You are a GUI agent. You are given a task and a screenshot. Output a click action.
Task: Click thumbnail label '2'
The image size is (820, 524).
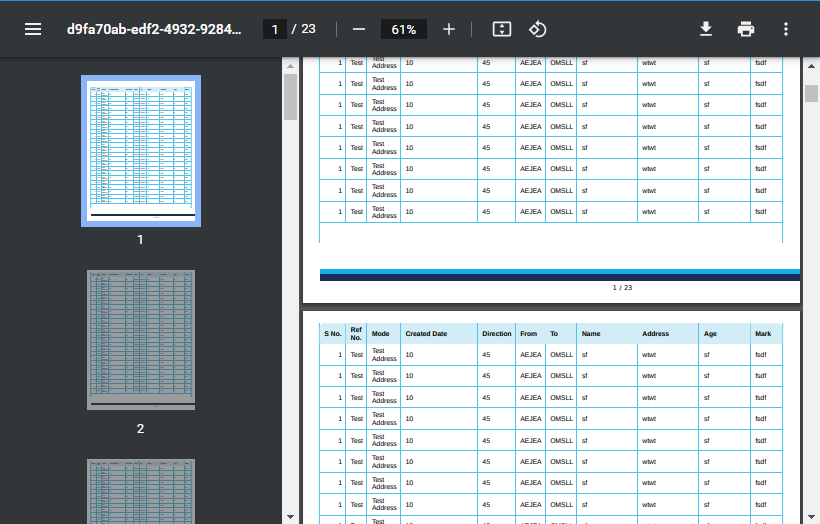point(140,428)
